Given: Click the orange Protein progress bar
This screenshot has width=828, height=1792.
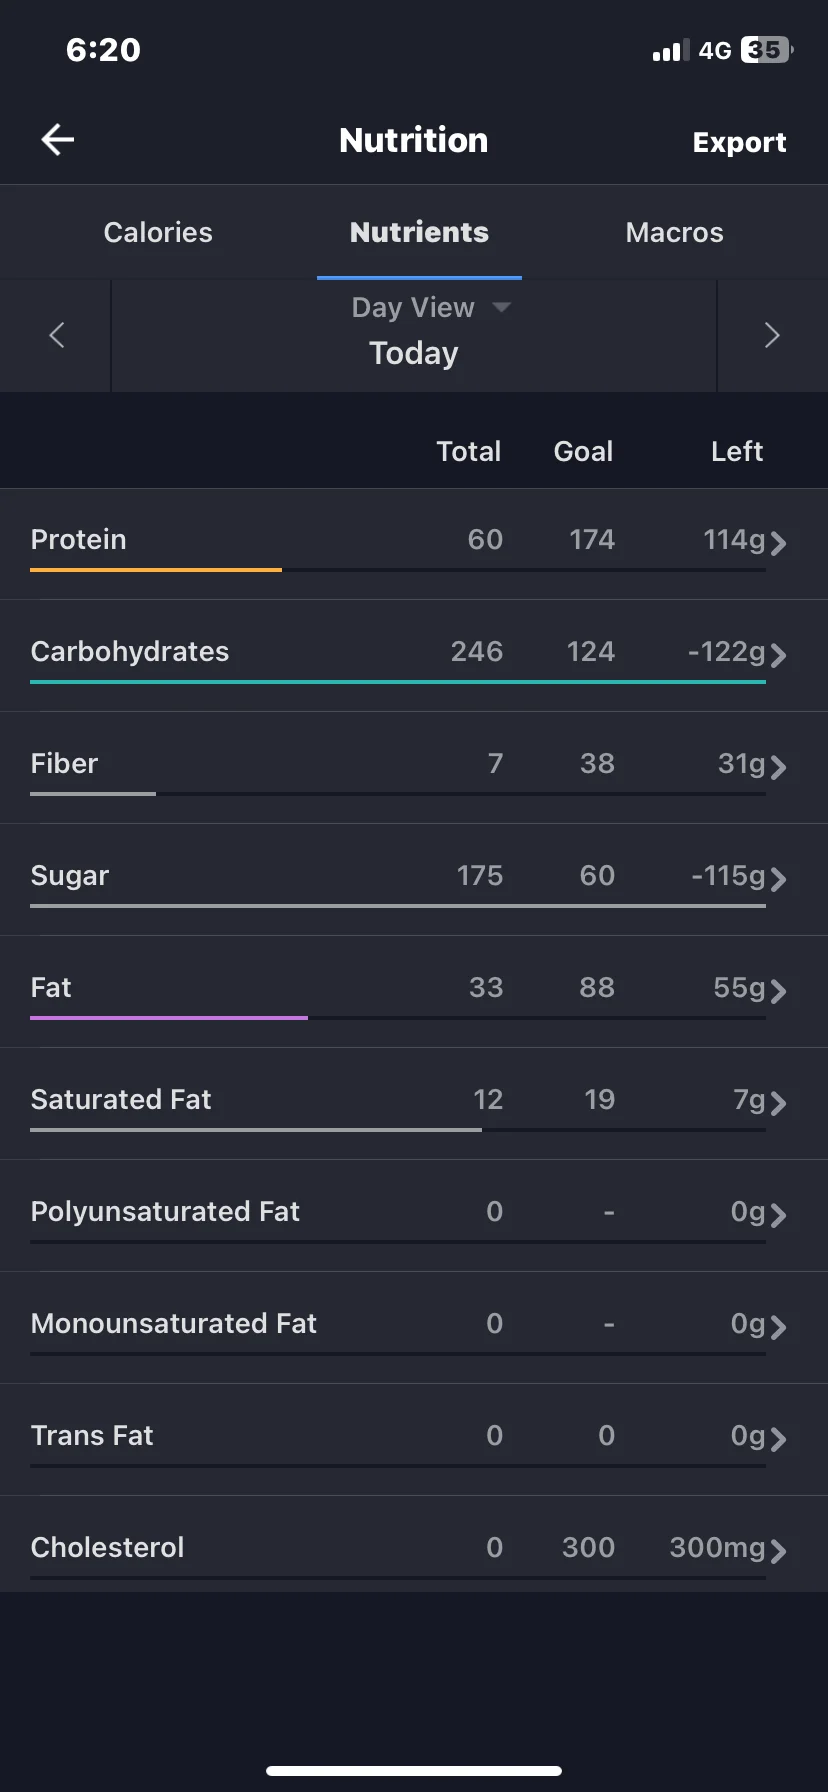Looking at the screenshot, I should [156, 570].
